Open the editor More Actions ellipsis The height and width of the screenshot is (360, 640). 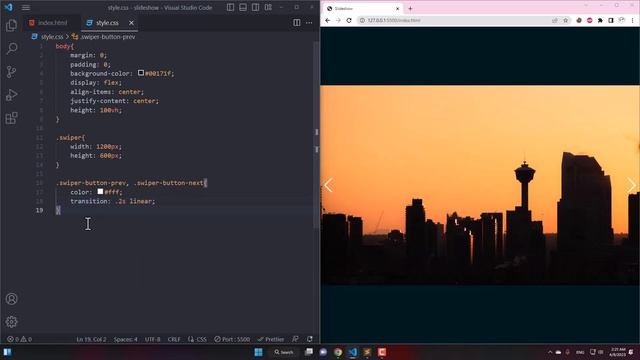(309, 23)
